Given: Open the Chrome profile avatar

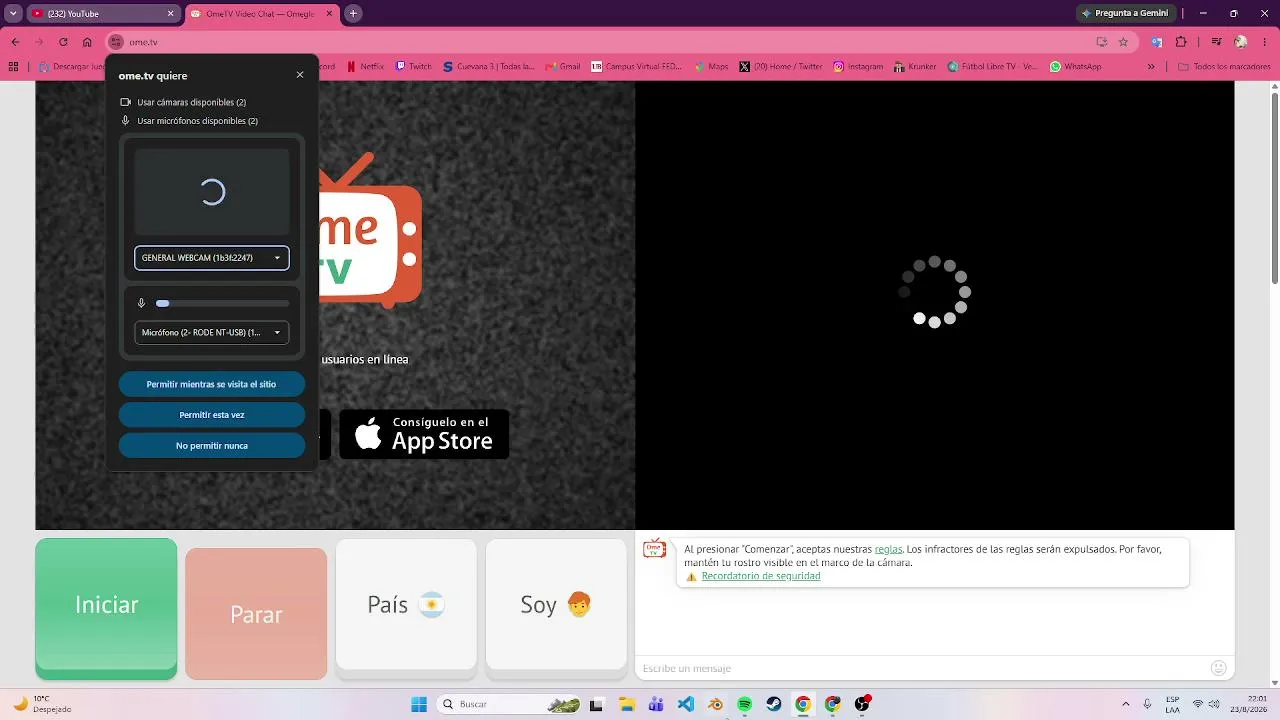Looking at the screenshot, I should pos(1241,42).
